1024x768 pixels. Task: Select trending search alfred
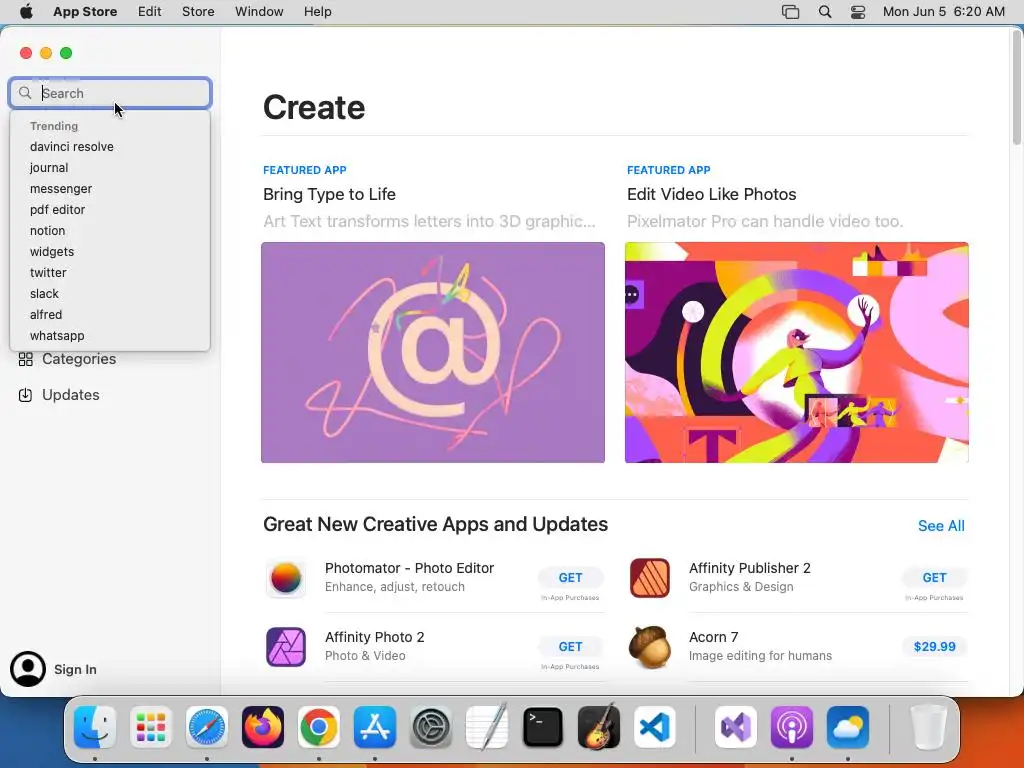[x=46, y=314]
